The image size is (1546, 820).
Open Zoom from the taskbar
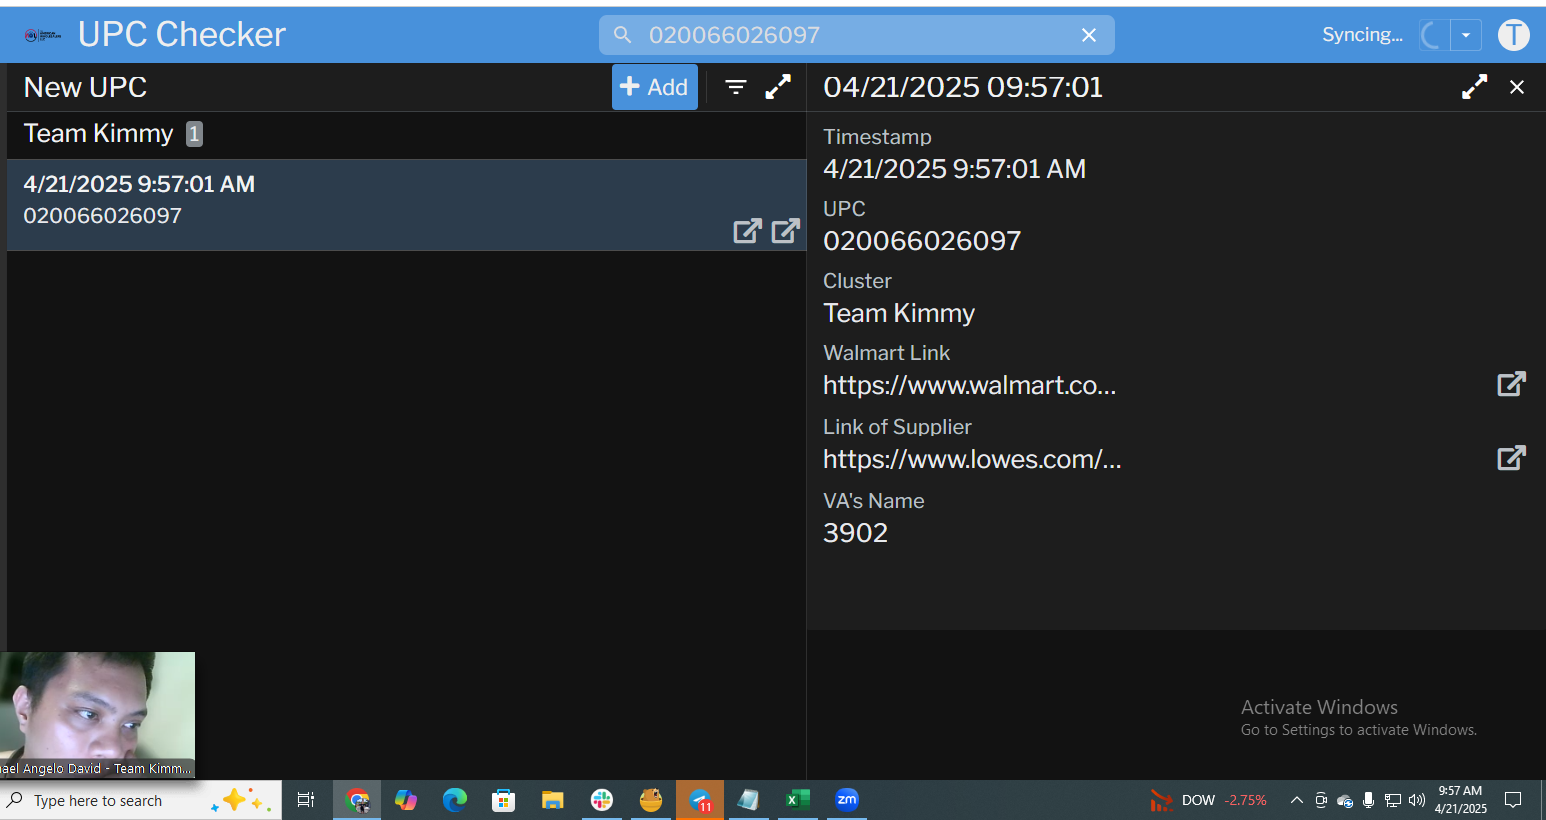(x=847, y=800)
